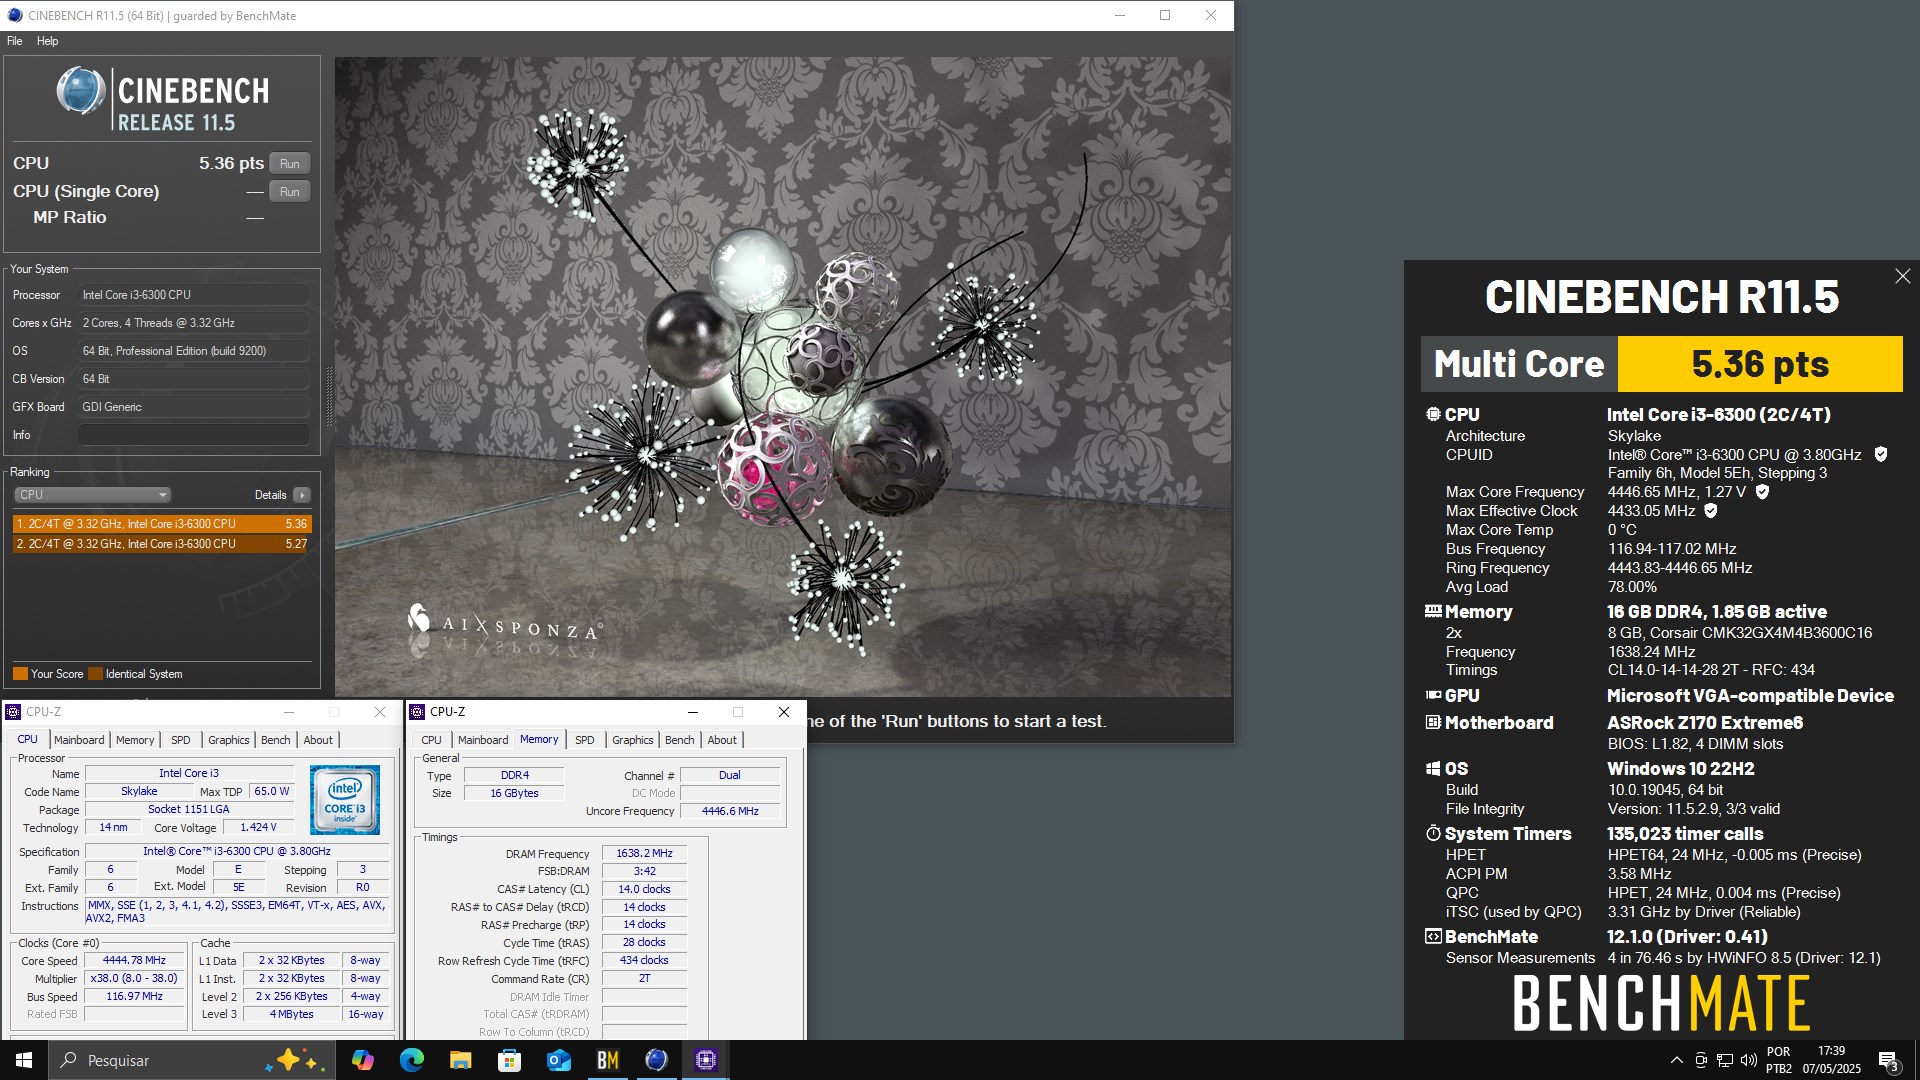
Task: Click the Windows OS icon in BenchMate panel
Action: point(1433,768)
